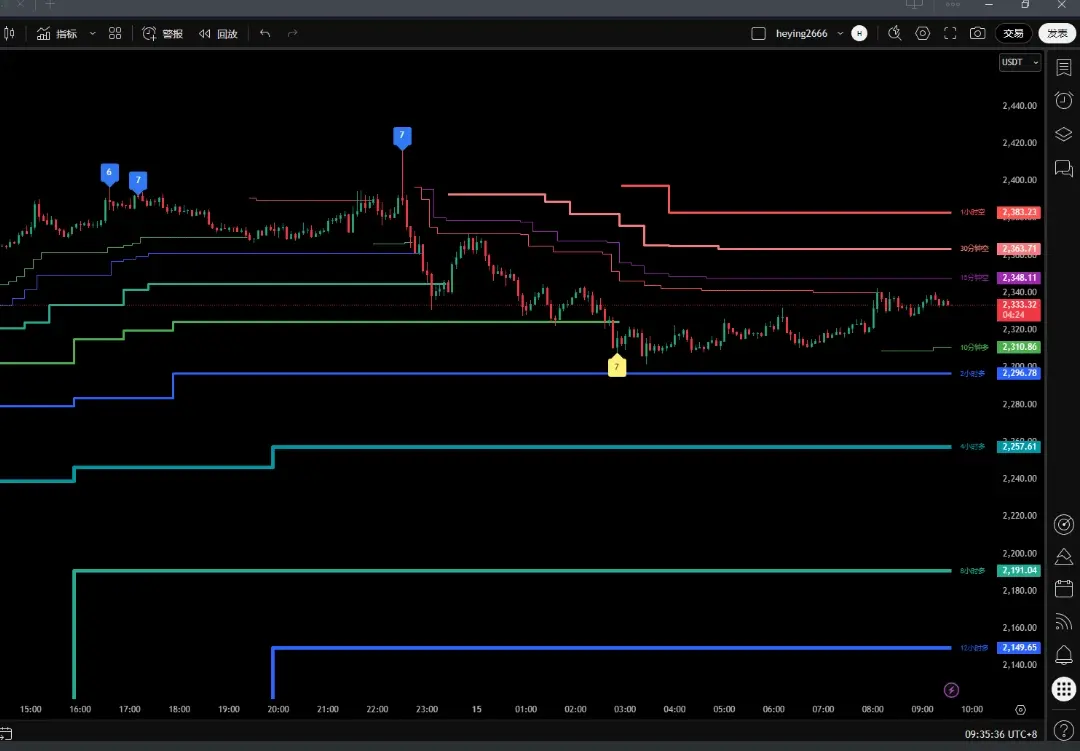The height and width of the screenshot is (751, 1080).
Task: Open the H user profile avatar
Action: click(x=859, y=33)
